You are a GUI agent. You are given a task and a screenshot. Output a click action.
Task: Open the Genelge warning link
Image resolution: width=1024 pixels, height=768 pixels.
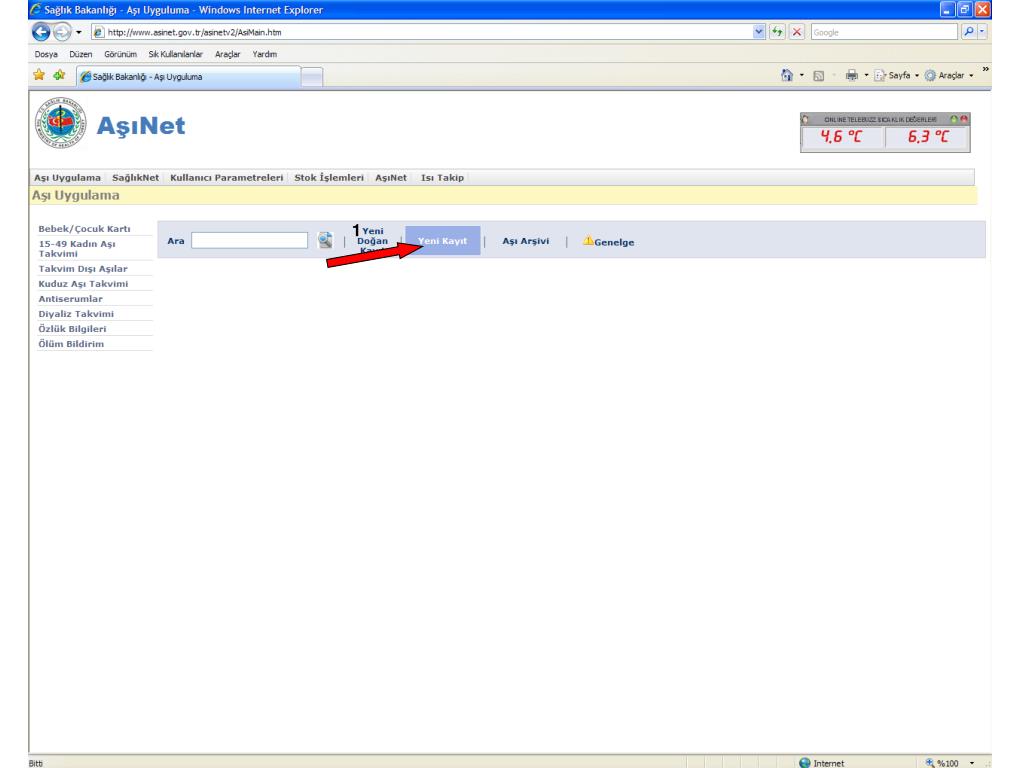click(x=609, y=242)
